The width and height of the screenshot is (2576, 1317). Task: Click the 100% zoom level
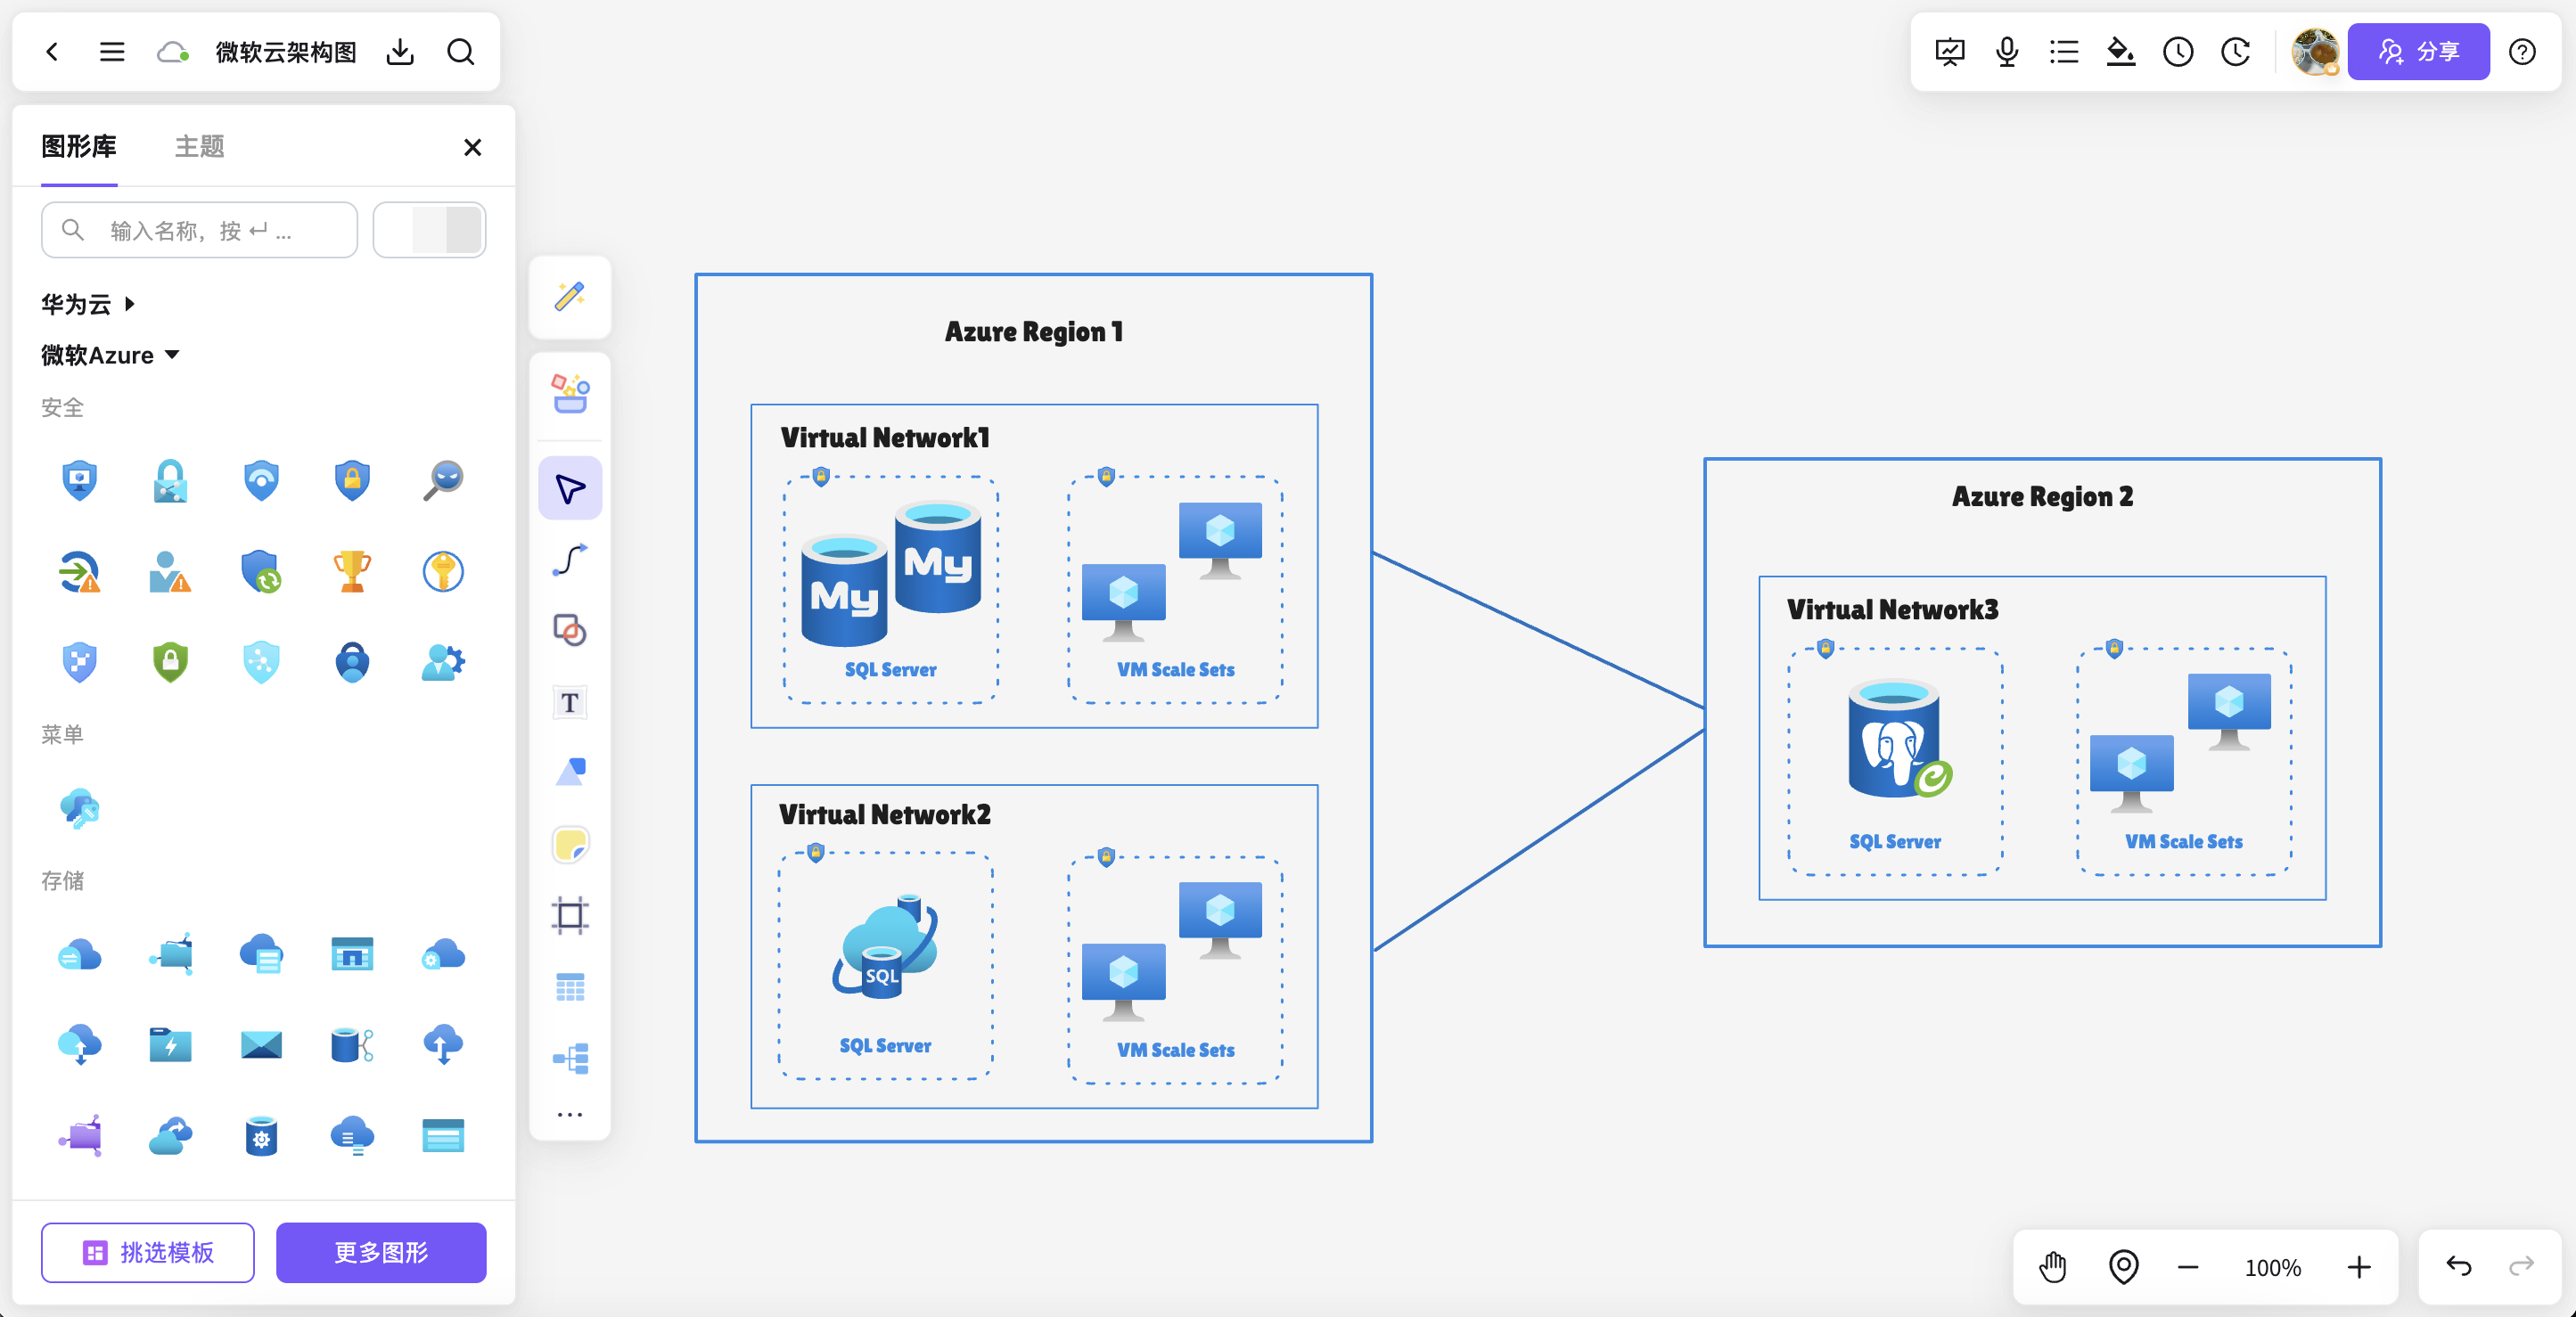point(2272,1267)
